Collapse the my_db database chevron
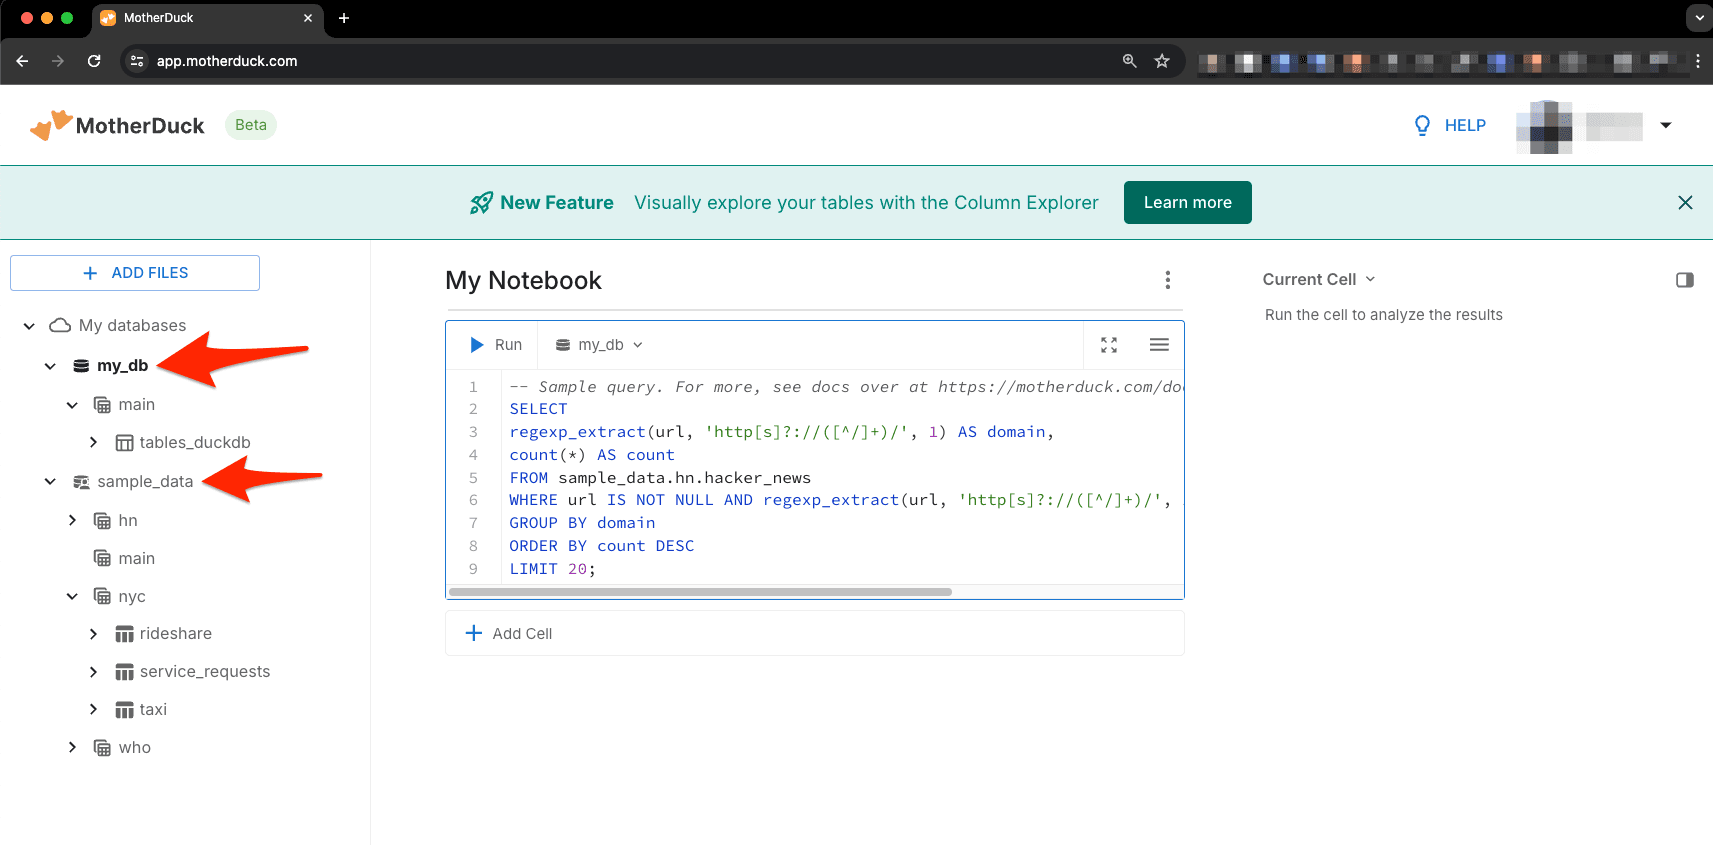 [50, 366]
